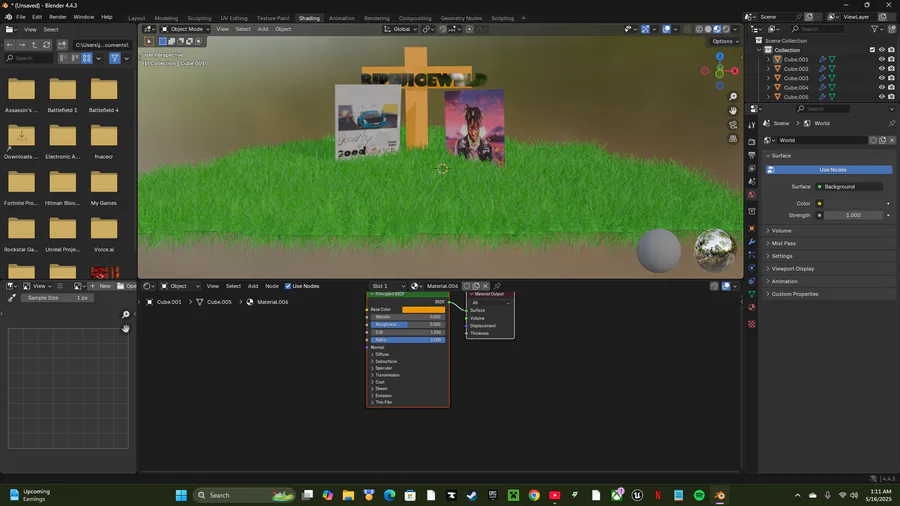Open the Scene properties tab

[752, 181]
